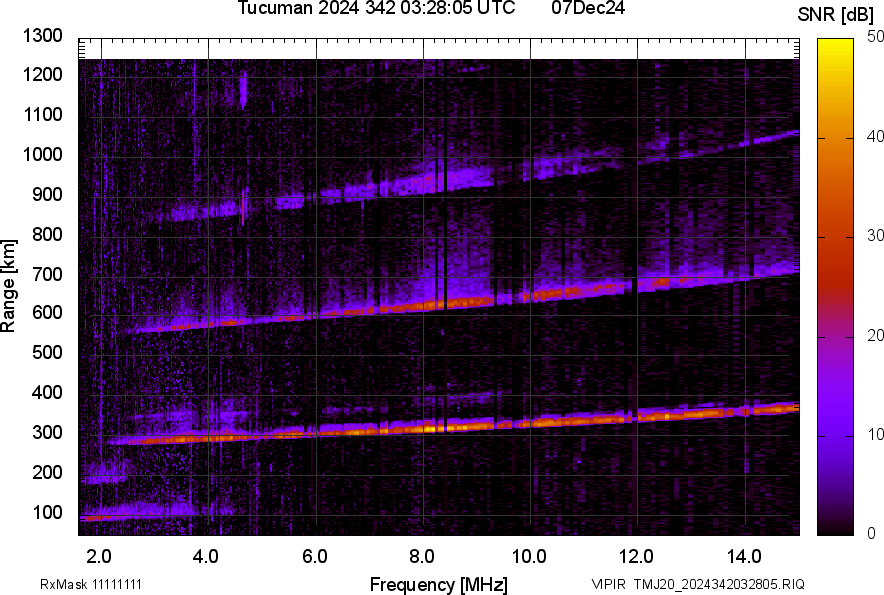The height and width of the screenshot is (595, 884).
Task: Click the colorbar tick label 30
Action: (875, 236)
